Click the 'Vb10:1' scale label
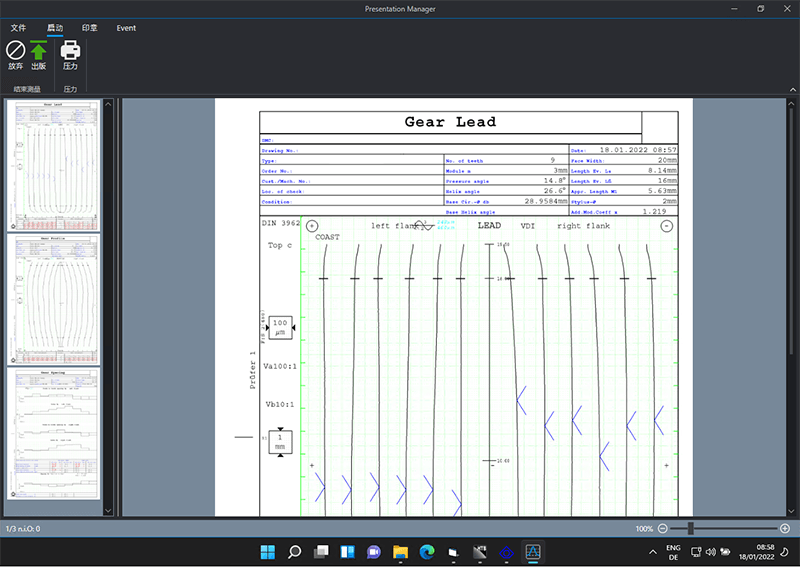This screenshot has height=567, width=800. click(x=280, y=404)
